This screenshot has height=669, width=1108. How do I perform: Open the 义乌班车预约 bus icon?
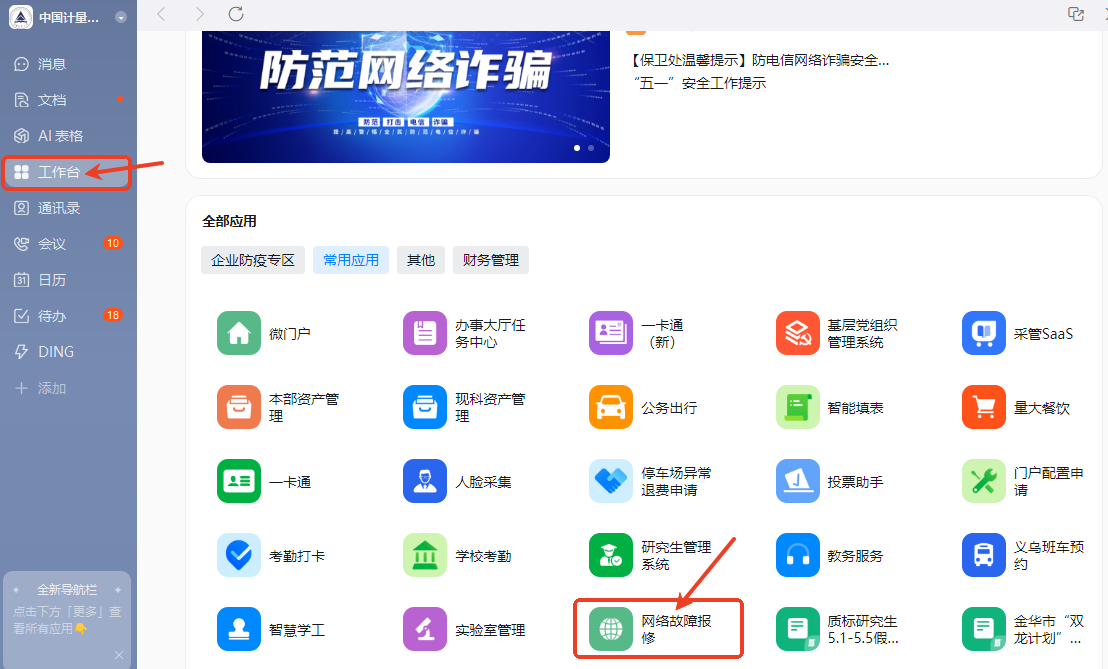(x=983, y=556)
